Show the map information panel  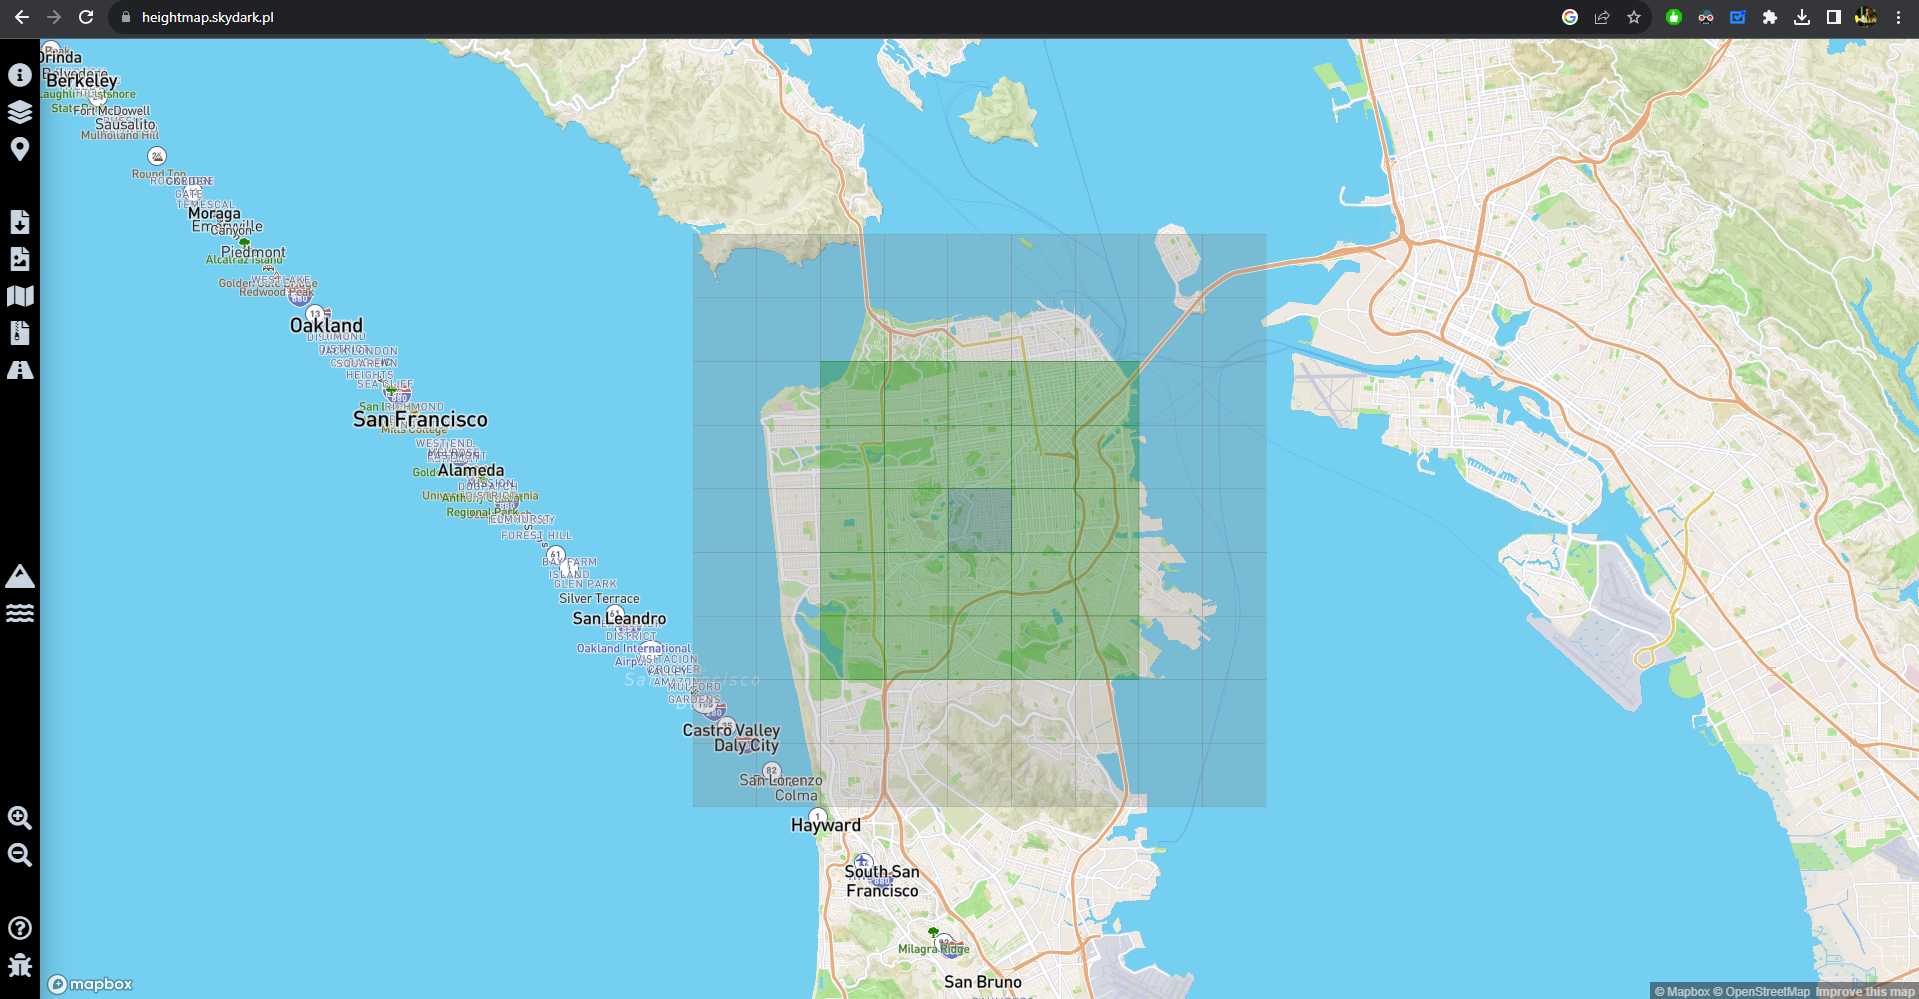(x=18, y=75)
